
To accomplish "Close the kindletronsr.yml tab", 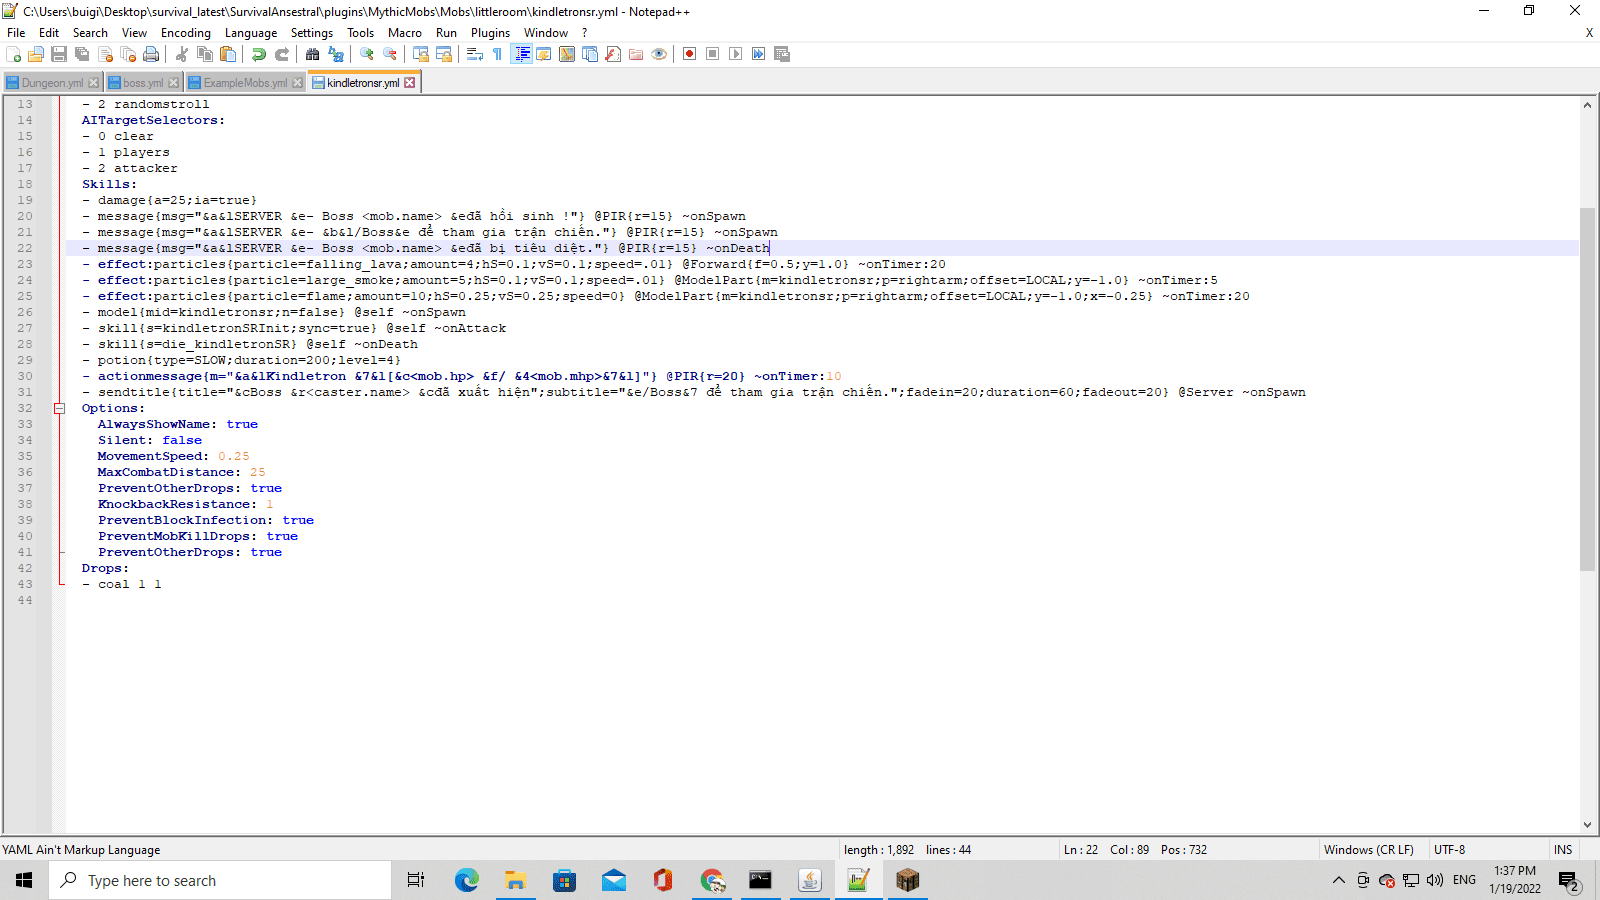I will pyautogui.click(x=409, y=83).
